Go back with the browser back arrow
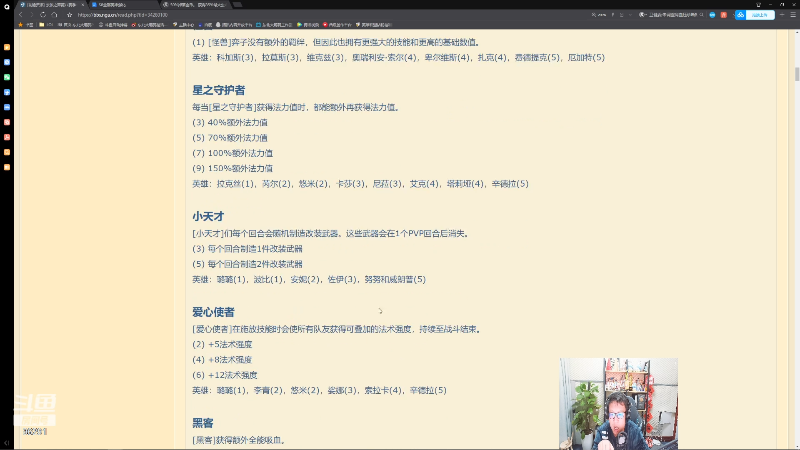 click(x=20, y=15)
